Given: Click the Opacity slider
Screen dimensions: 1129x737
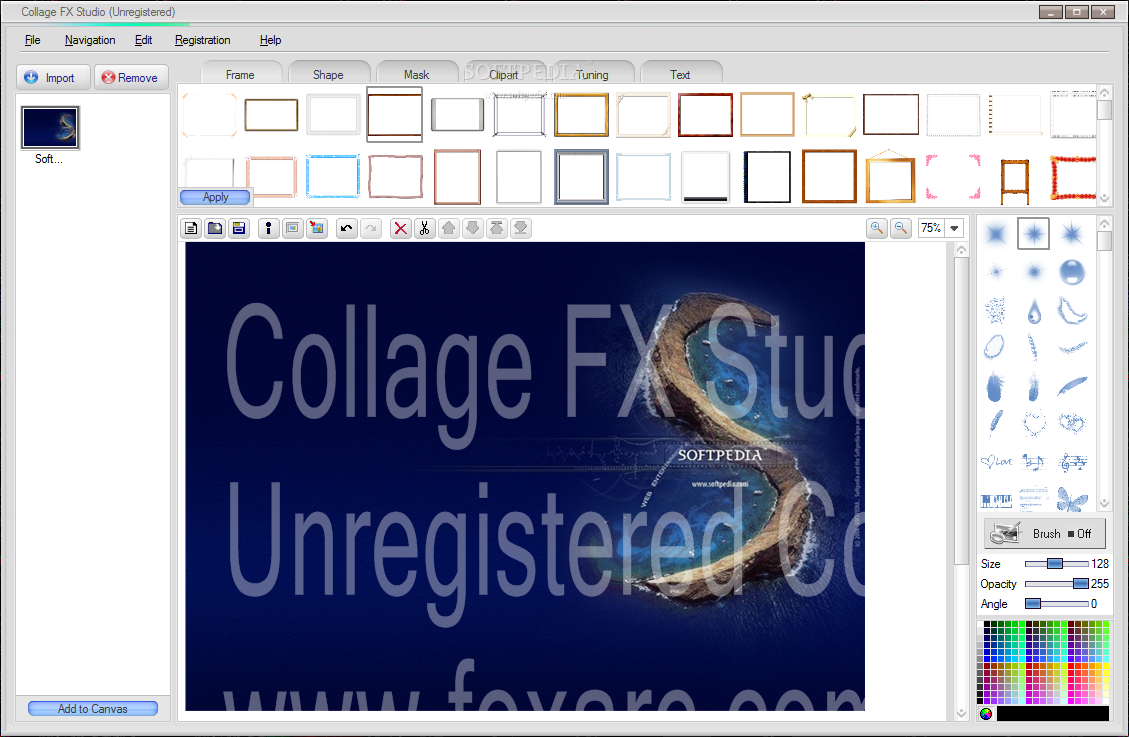Looking at the screenshot, I should (x=1056, y=584).
